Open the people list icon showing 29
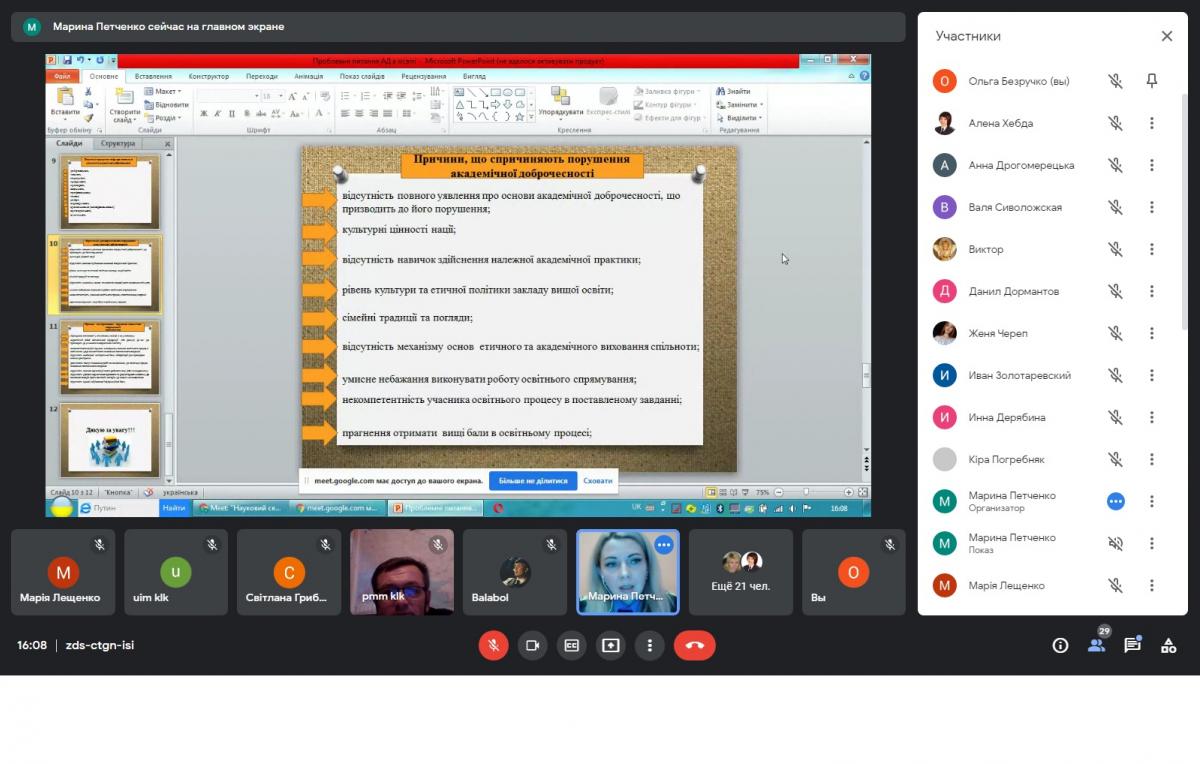 pyautogui.click(x=1096, y=645)
